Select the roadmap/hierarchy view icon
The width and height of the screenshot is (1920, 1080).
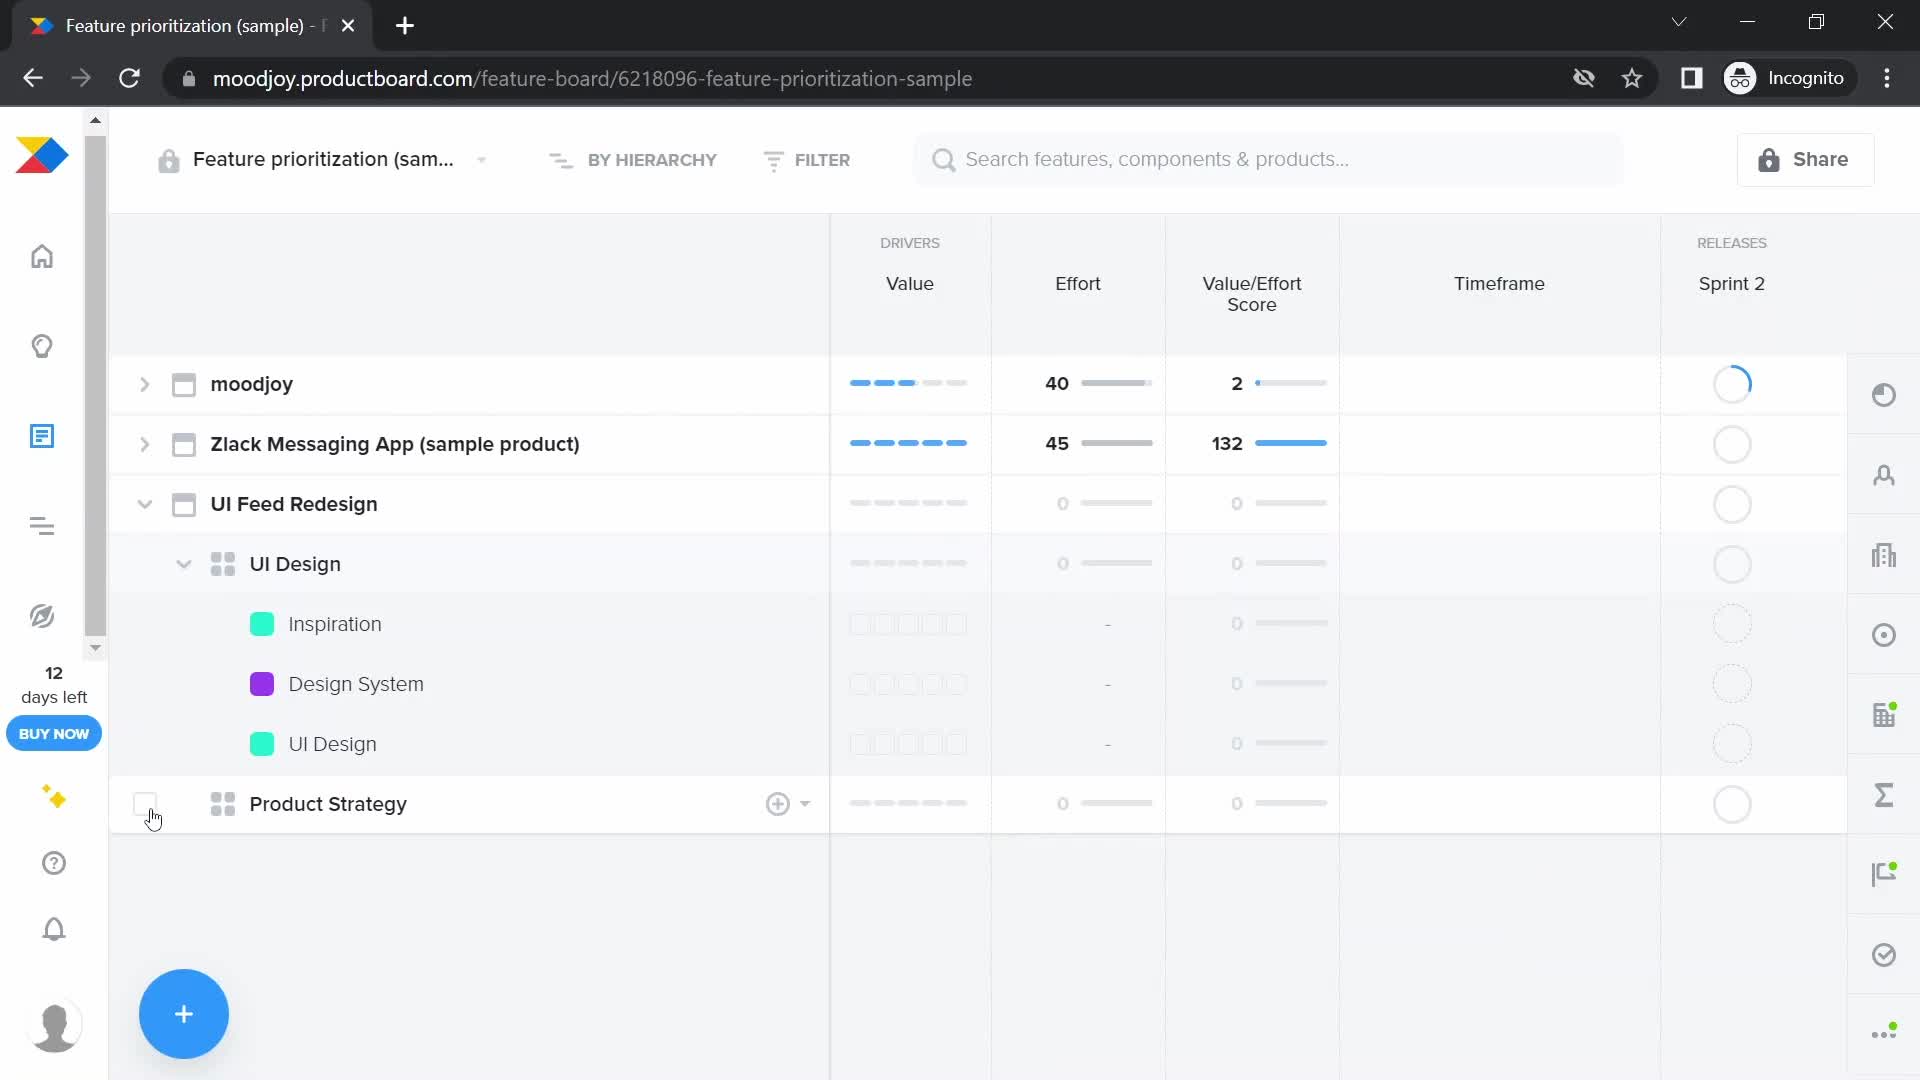560,160
